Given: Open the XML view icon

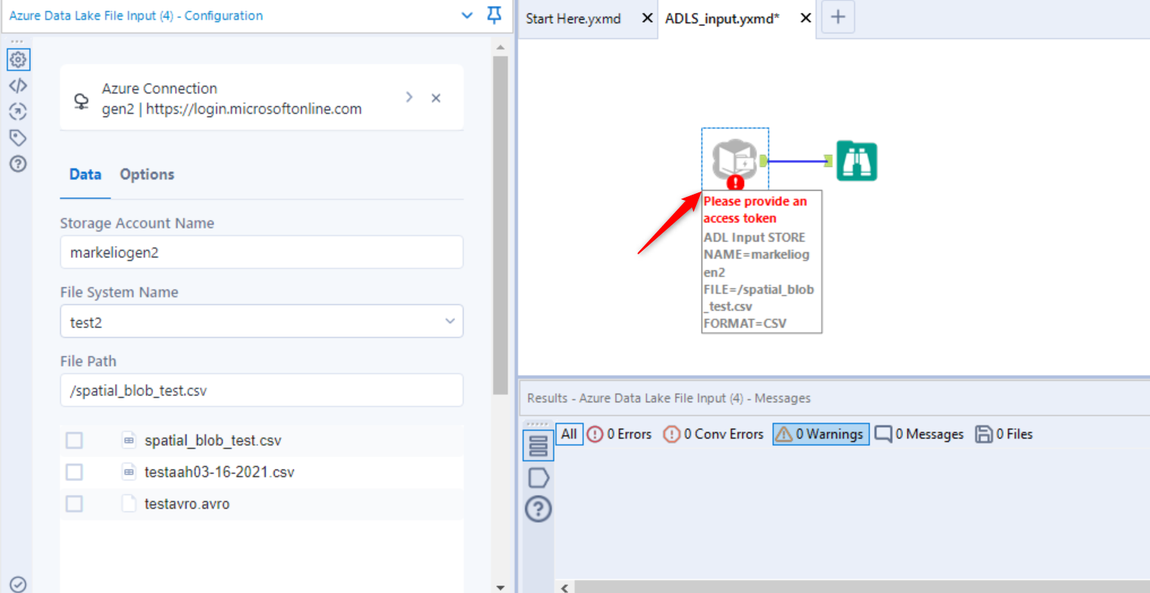Looking at the screenshot, I should click(18, 86).
